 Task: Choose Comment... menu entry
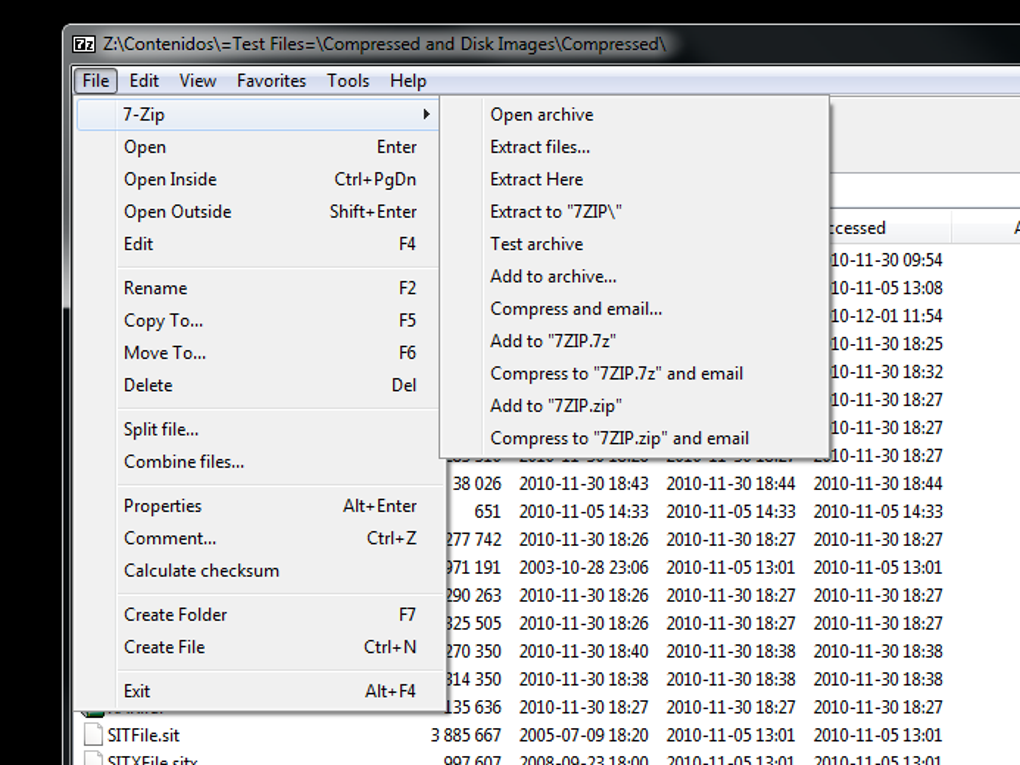(x=258, y=539)
